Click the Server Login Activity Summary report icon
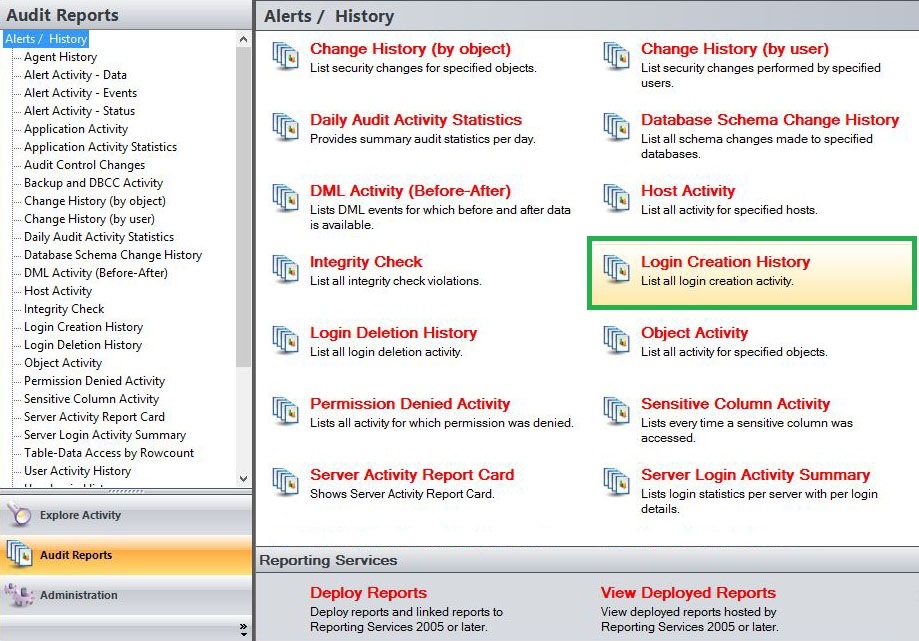Image resolution: width=919 pixels, height=641 pixels. pyautogui.click(x=617, y=482)
